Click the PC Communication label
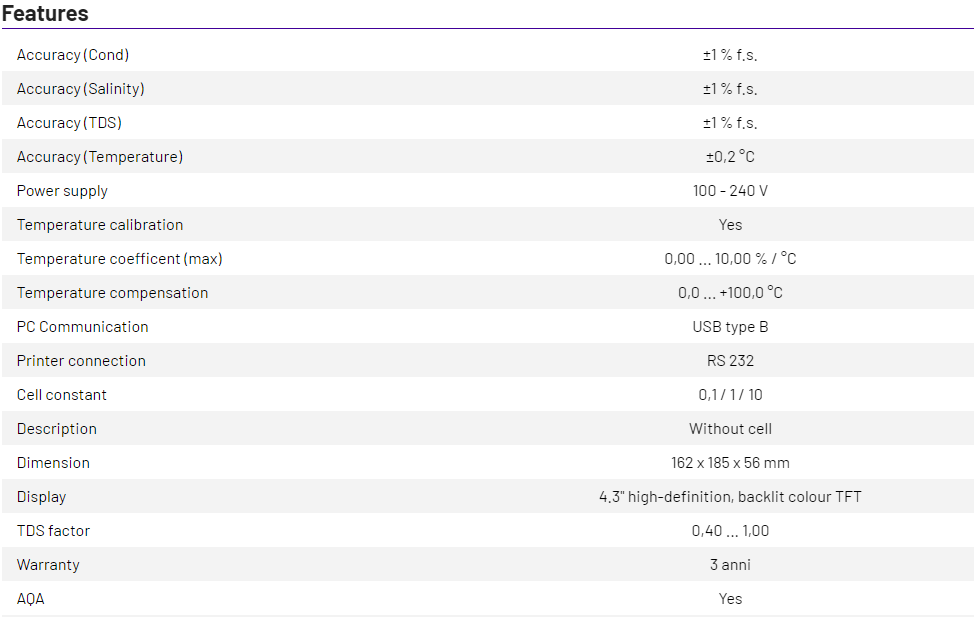This screenshot has width=976, height=617. tap(82, 327)
